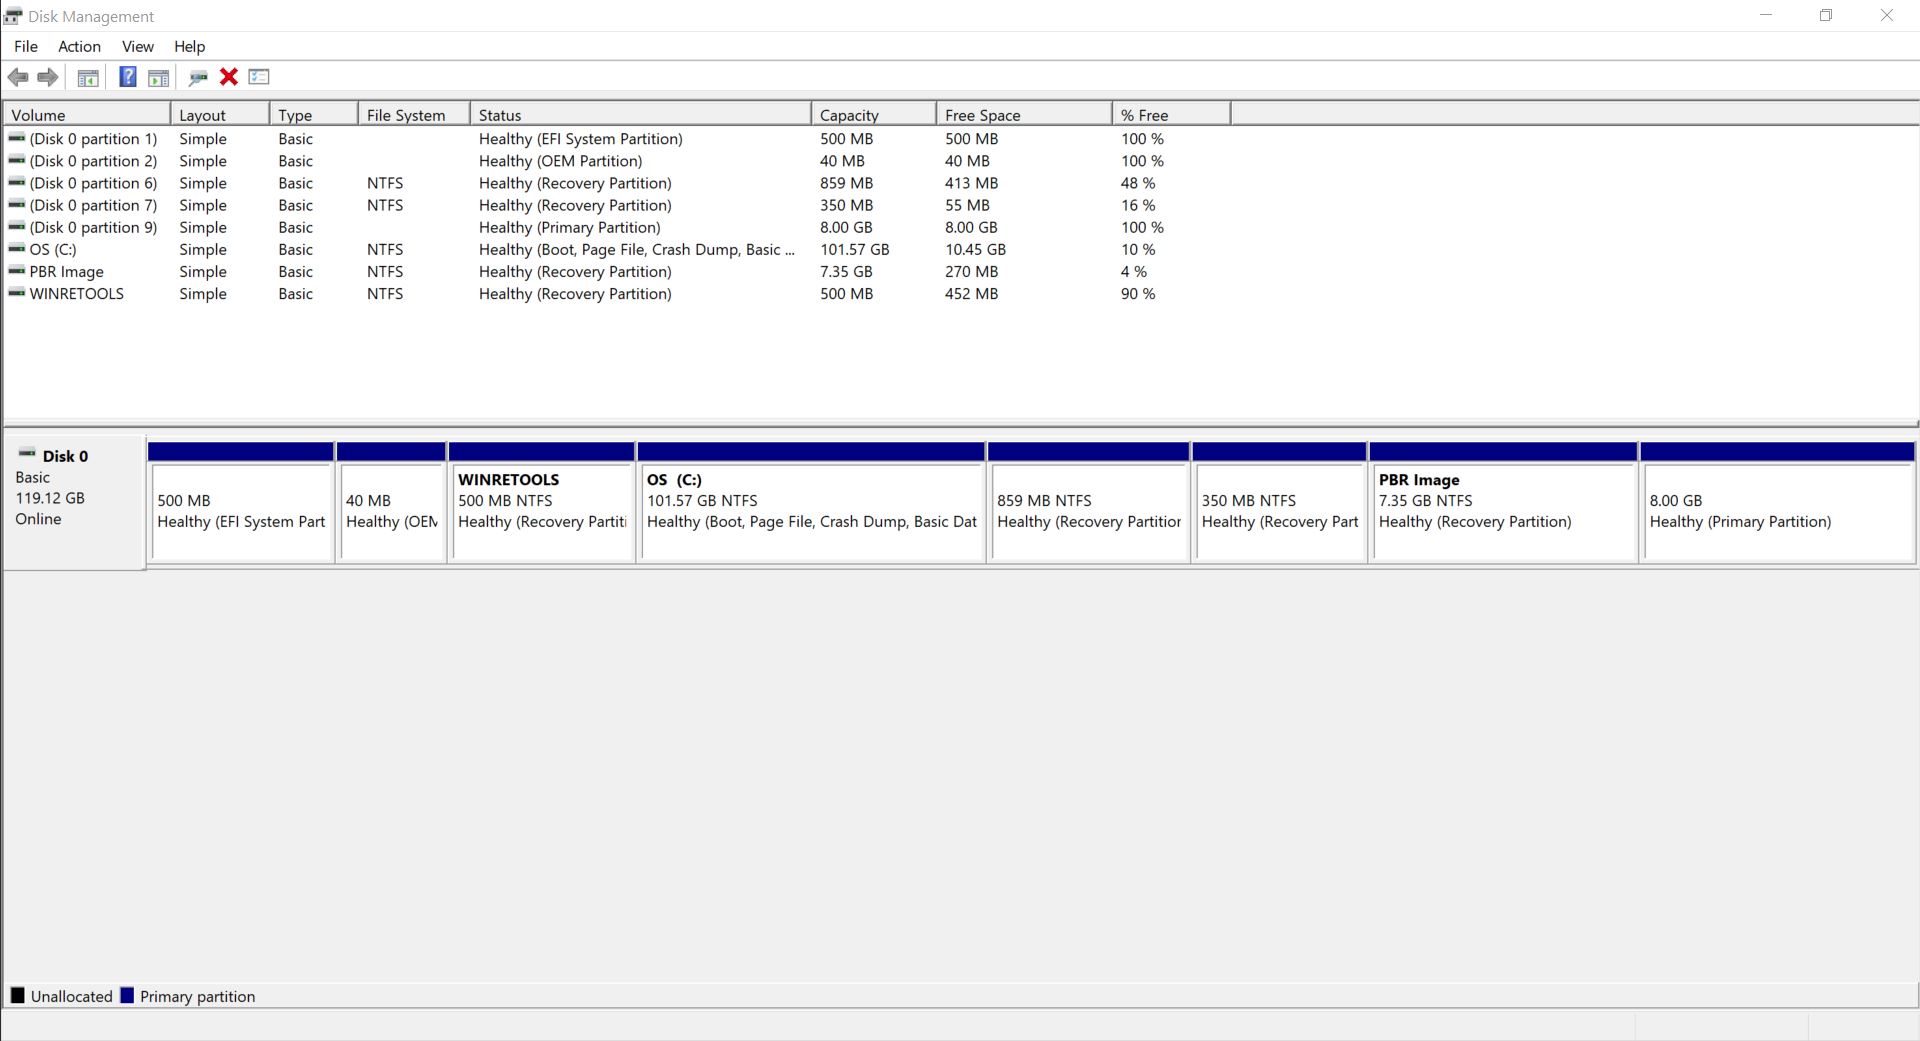Image resolution: width=1920 pixels, height=1041 pixels.
Task: Restore down the Disk Management window
Action: [x=1826, y=16]
